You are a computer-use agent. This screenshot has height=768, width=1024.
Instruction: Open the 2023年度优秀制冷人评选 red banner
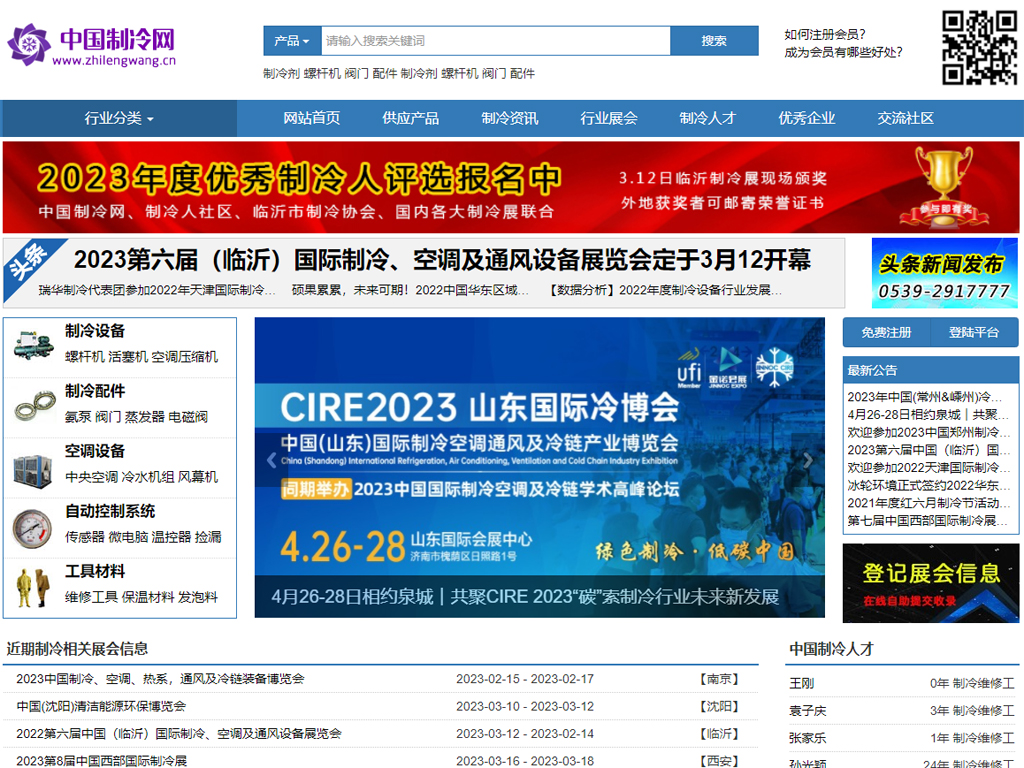511,187
